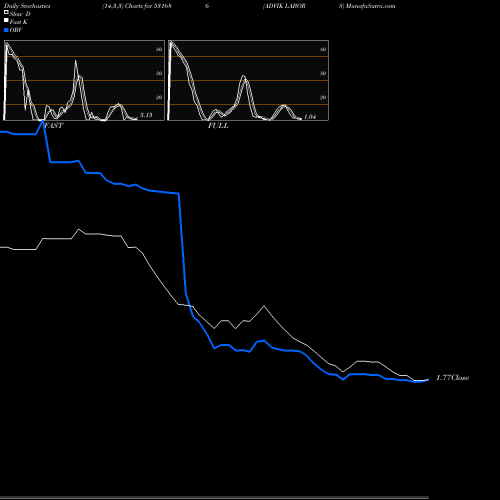
Task: Click the 20 level label in FULL chart
Action: [323, 98]
